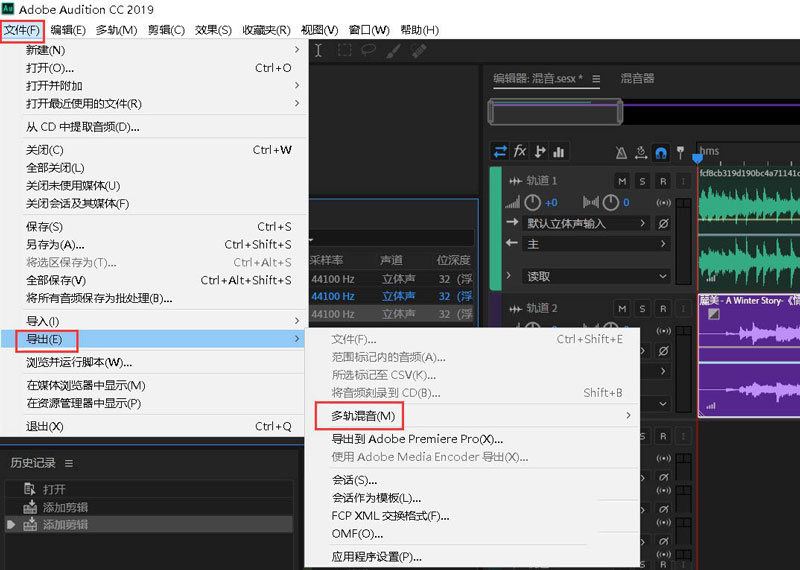Open the 文件(F) menu
Image resolution: width=800 pixels, height=570 pixels.
(x=22, y=30)
